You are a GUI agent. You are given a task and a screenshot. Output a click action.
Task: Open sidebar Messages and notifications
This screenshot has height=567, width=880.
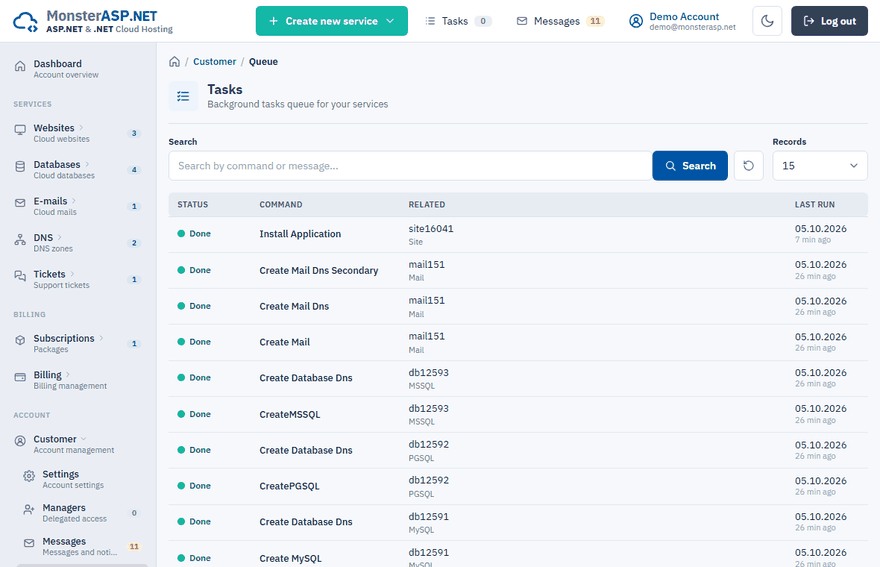(x=82, y=546)
